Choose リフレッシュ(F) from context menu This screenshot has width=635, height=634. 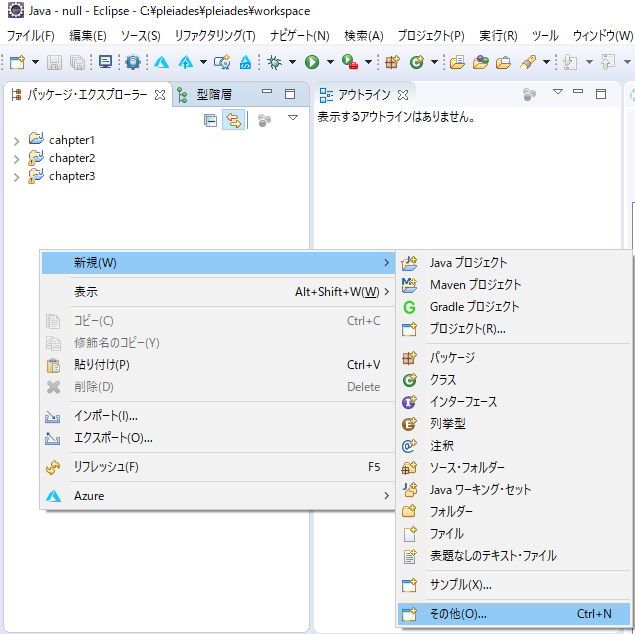tap(218, 467)
